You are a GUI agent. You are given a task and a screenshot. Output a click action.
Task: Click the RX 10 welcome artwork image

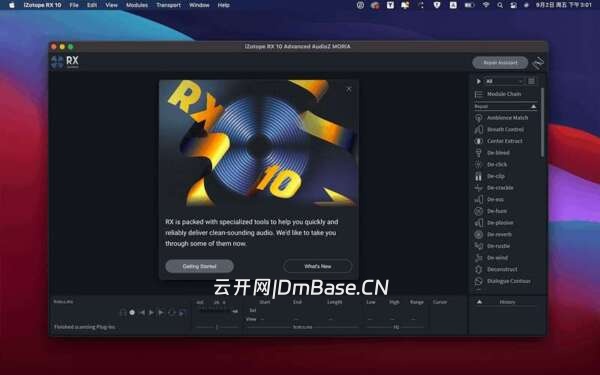[259, 143]
